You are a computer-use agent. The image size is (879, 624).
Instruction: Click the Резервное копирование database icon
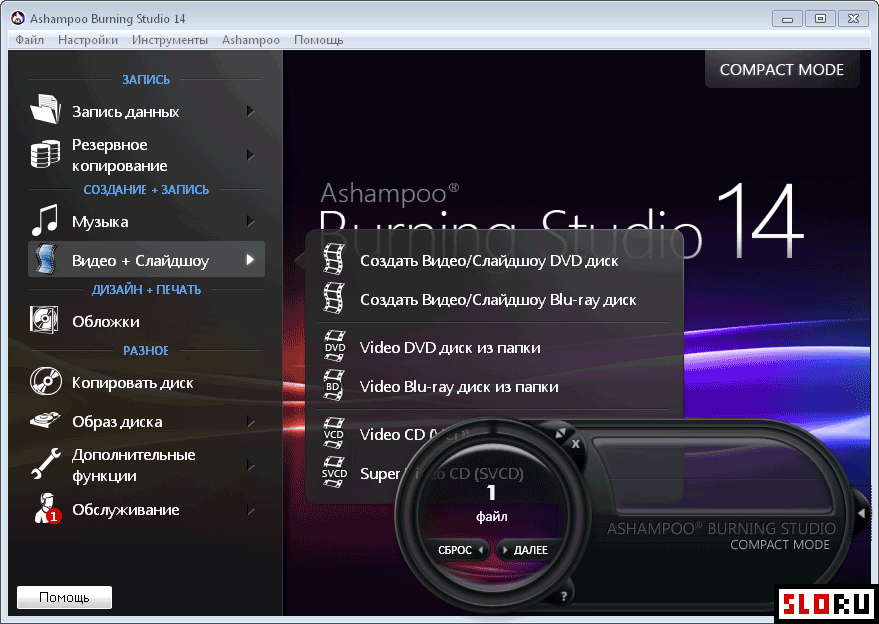pyautogui.click(x=45, y=154)
